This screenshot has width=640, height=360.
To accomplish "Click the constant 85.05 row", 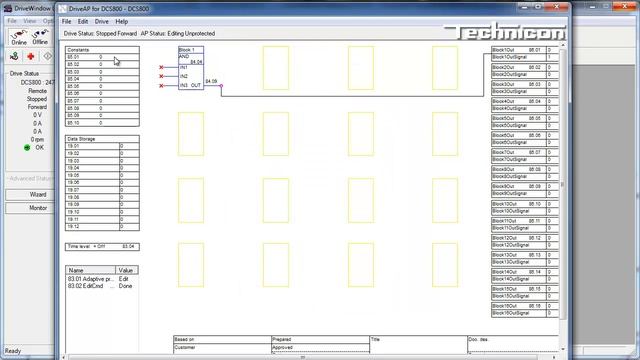I will click(x=102, y=87).
